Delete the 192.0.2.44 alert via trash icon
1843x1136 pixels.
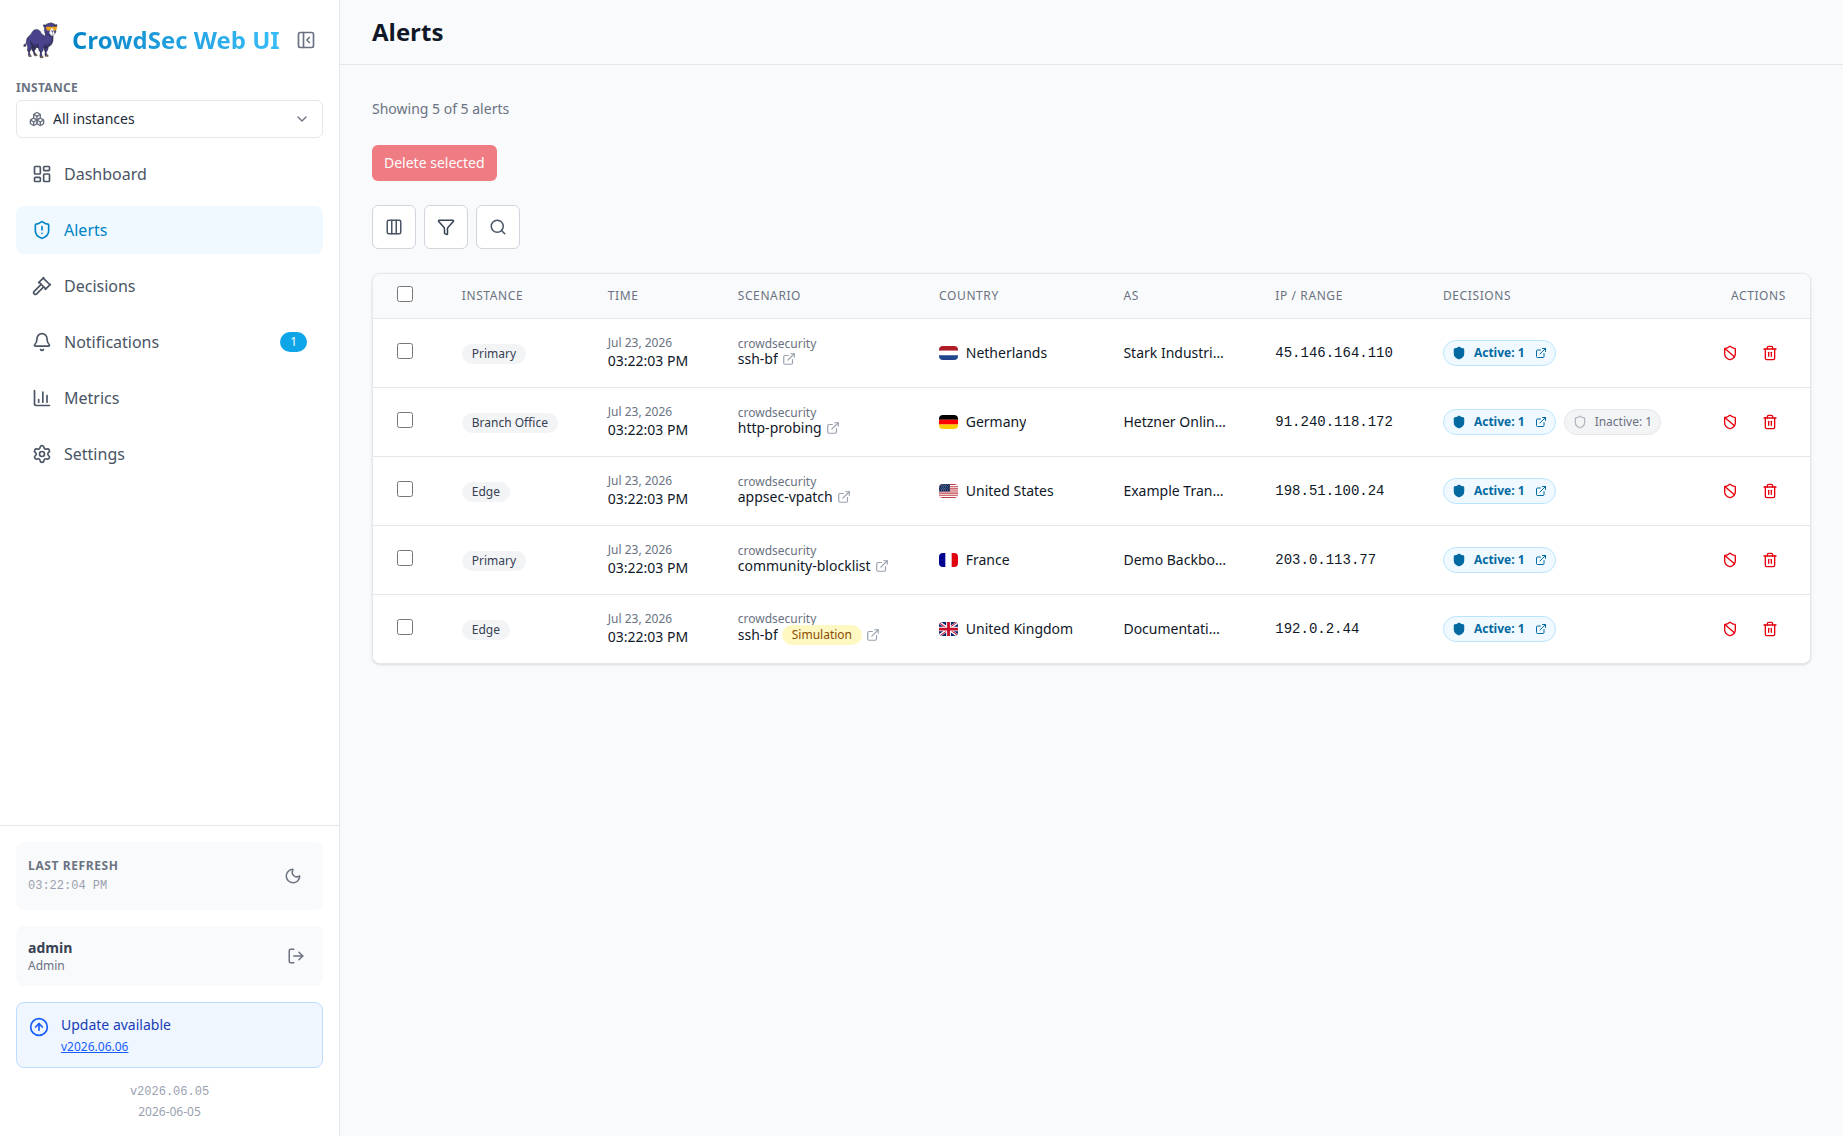click(1770, 629)
